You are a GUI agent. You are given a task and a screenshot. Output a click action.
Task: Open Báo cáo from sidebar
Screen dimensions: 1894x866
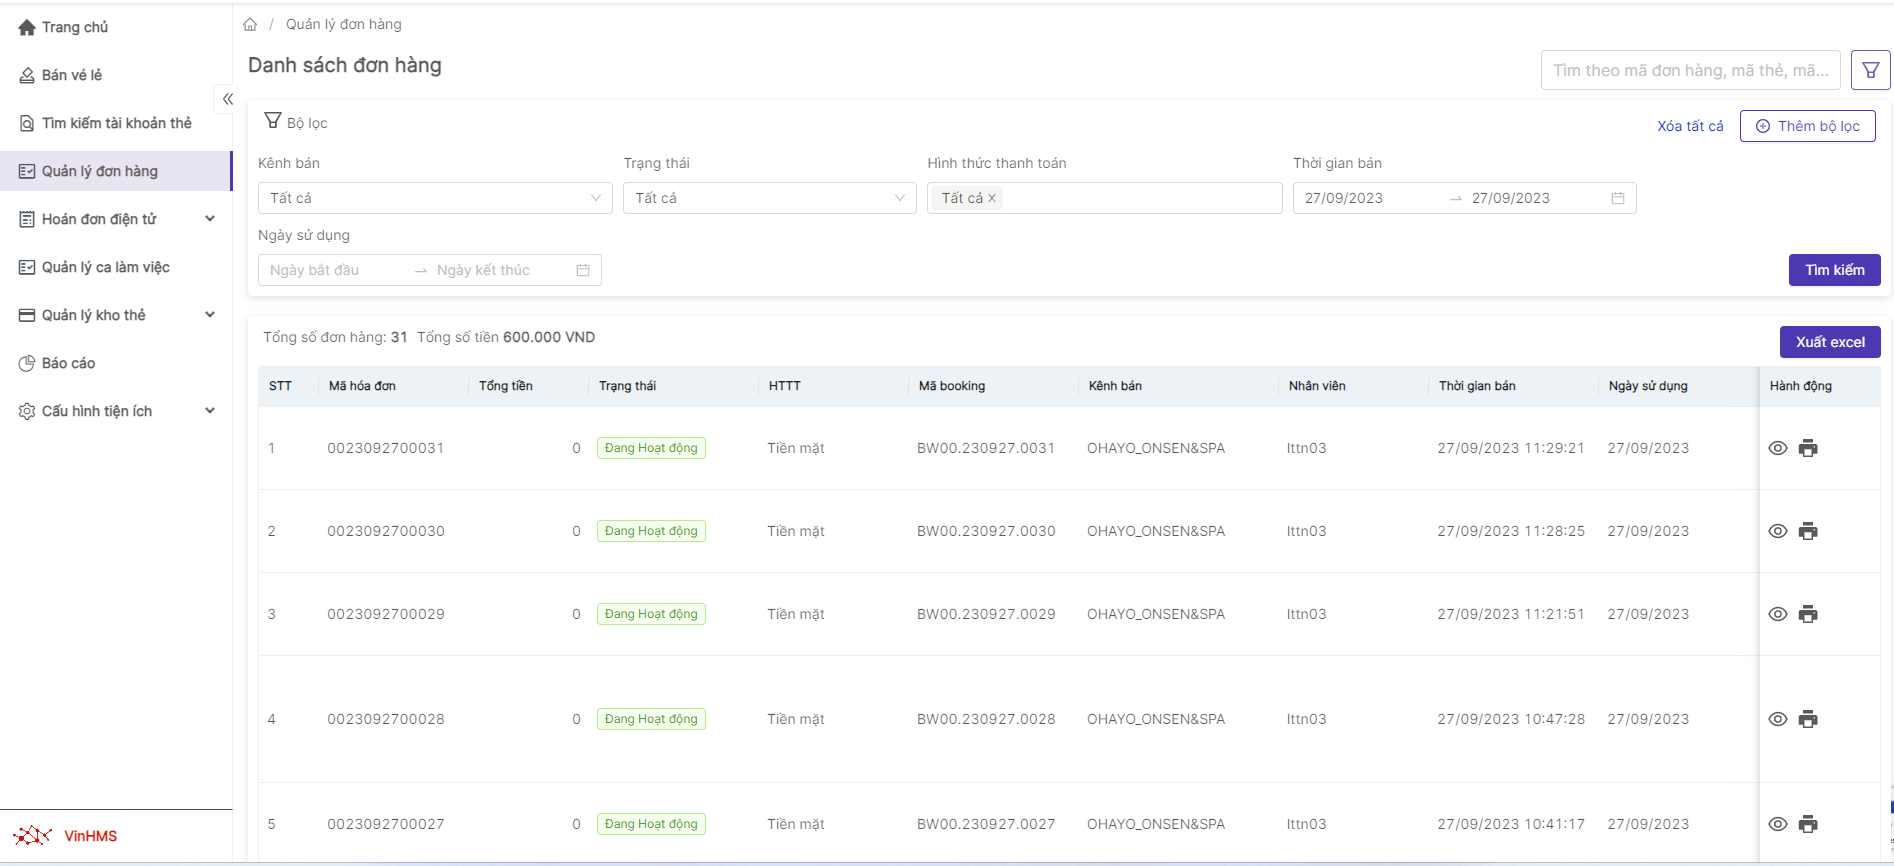68,363
